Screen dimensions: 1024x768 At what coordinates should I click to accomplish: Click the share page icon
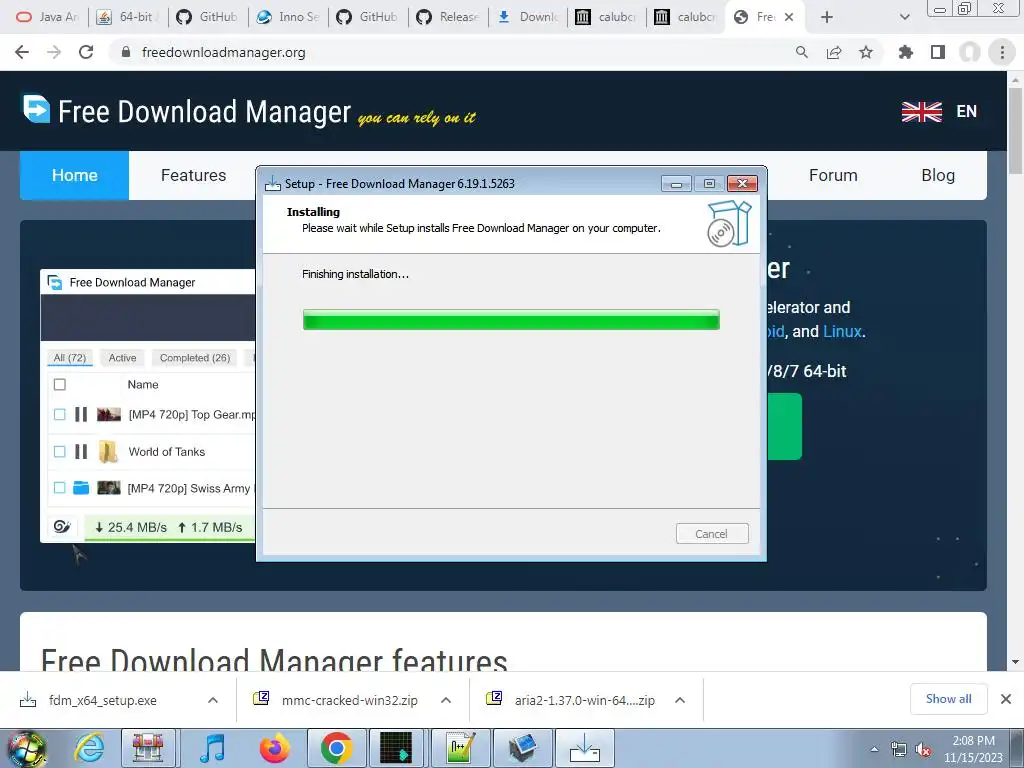(x=834, y=52)
